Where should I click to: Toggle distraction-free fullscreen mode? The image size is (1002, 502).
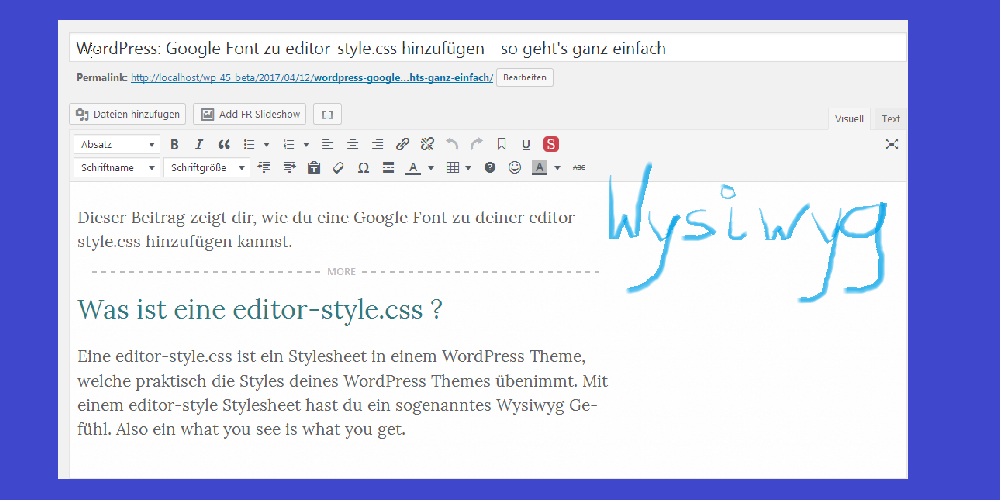891,144
